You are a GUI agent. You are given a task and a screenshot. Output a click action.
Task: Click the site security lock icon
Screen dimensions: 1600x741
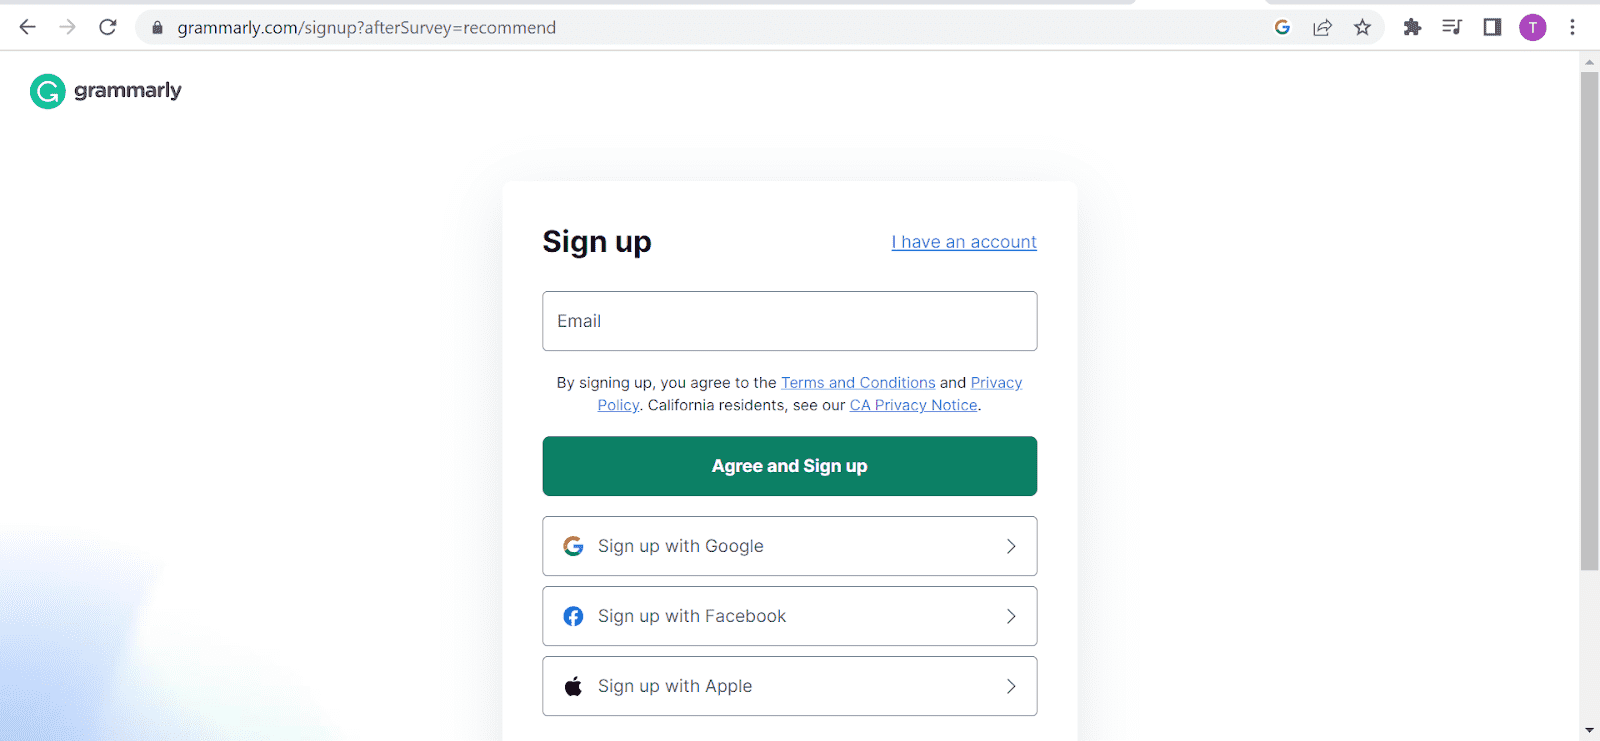tap(157, 27)
